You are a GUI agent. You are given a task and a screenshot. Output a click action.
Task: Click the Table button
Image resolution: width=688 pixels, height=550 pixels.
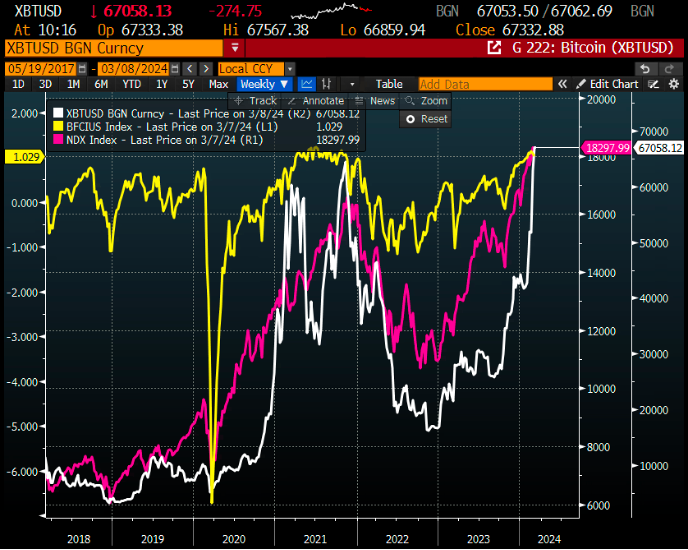[389, 84]
